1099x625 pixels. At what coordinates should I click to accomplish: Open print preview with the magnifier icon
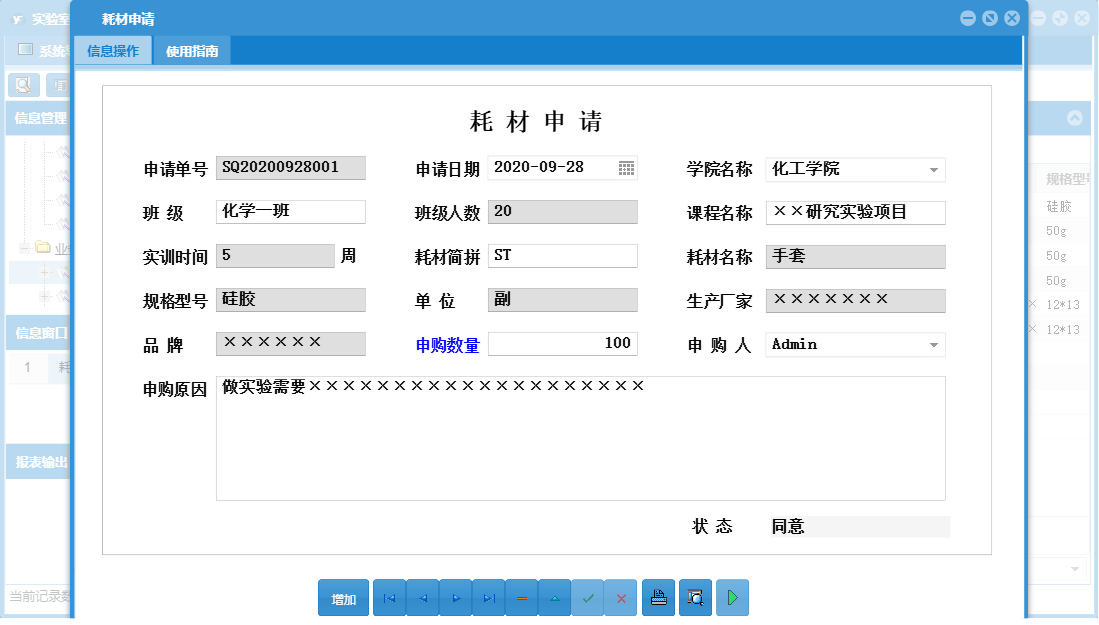tap(694, 597)
